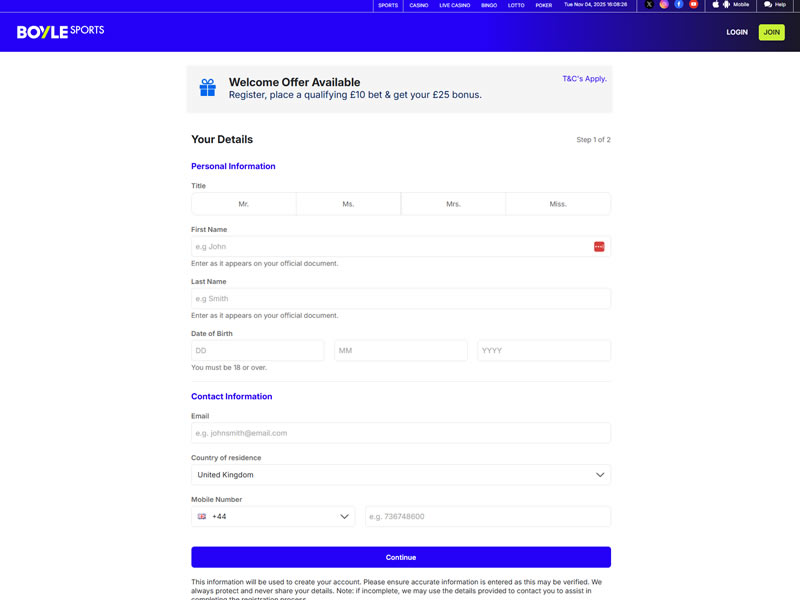Click the green JOIN button
Viewport: 800px width, 600px height.
point(771,32)
